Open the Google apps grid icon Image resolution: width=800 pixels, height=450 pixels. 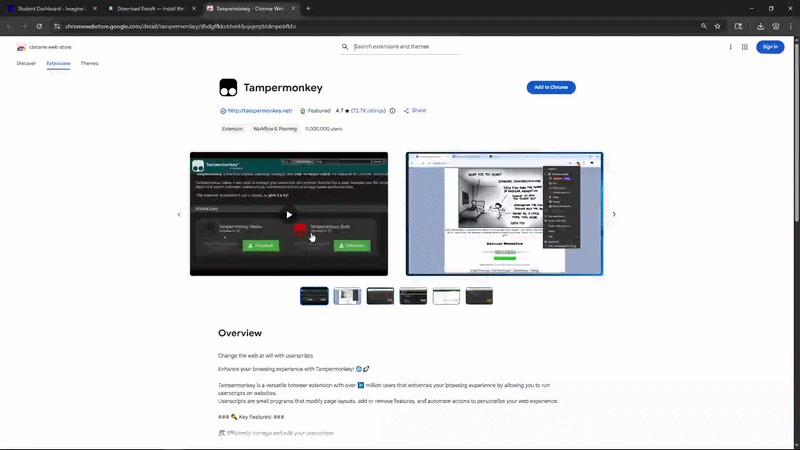pos(745,47)
